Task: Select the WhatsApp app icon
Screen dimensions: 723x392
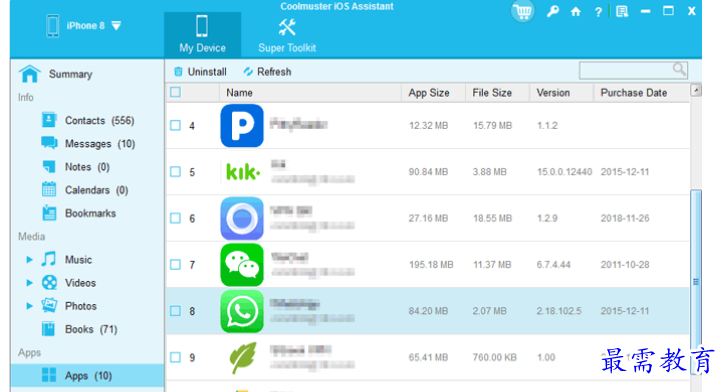Action: tap(242, 311)
